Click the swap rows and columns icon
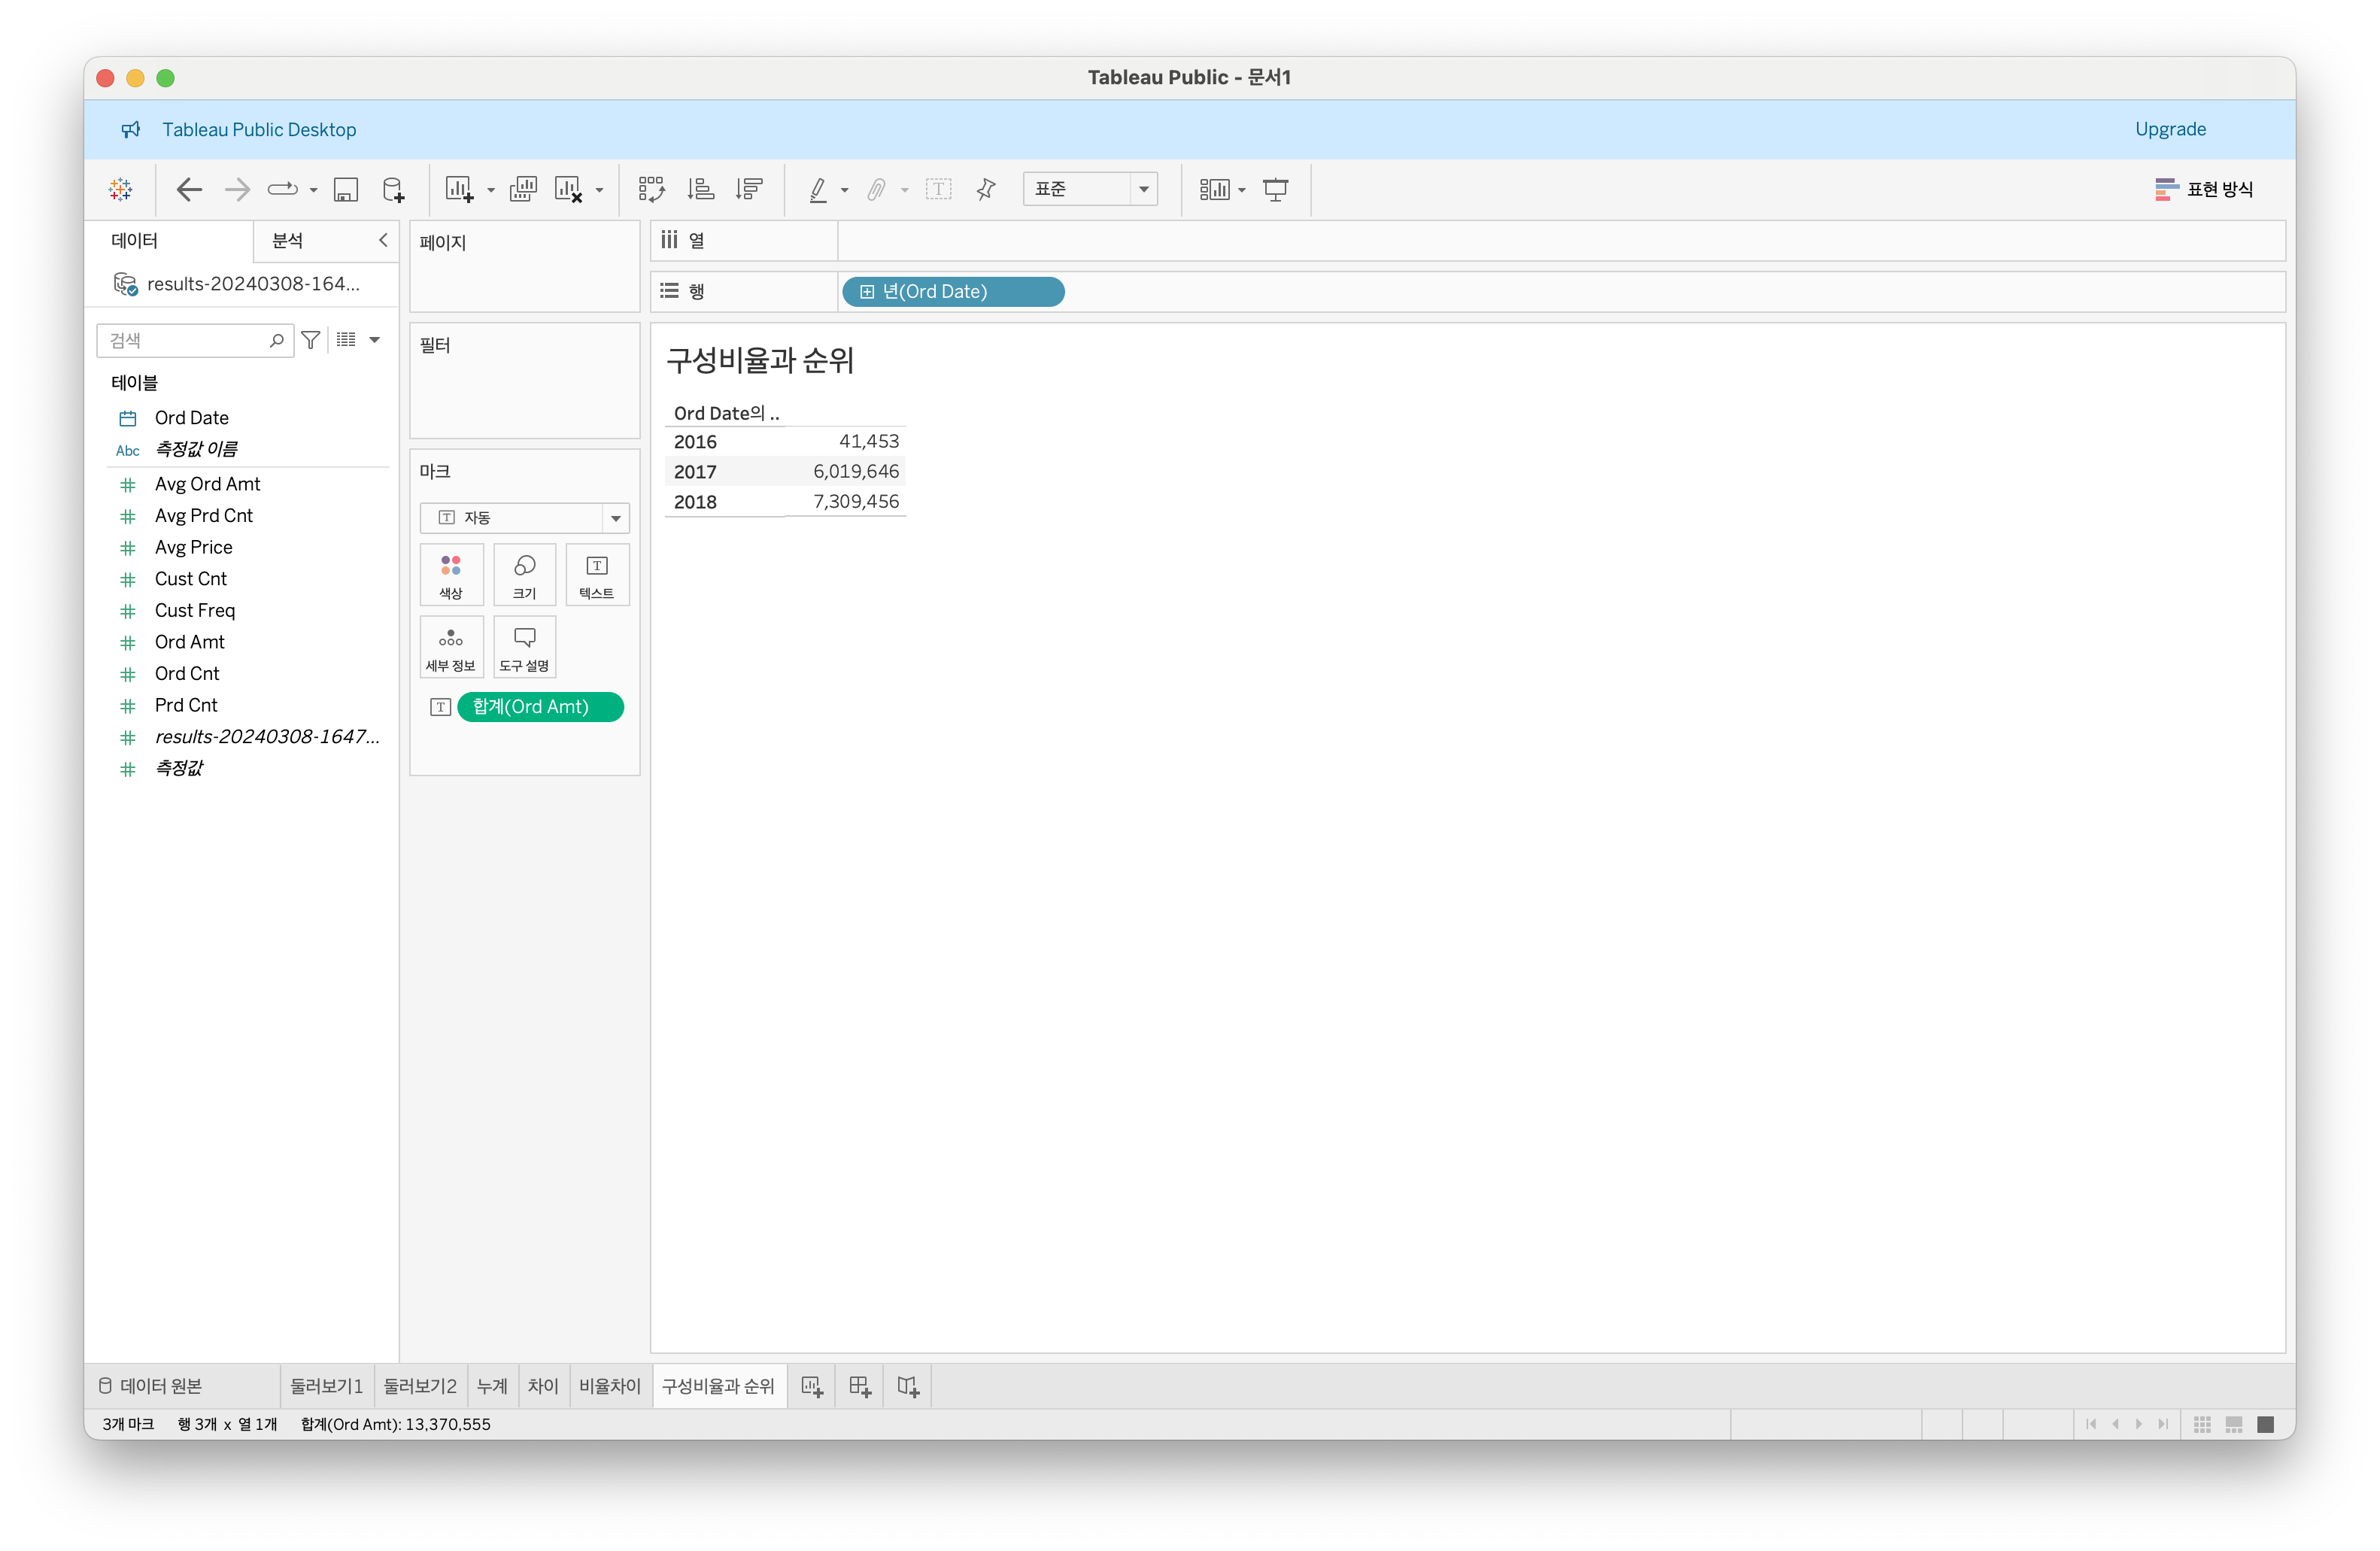The height and width of the screenshot is (1551, 2380). [x=651, y=189]
